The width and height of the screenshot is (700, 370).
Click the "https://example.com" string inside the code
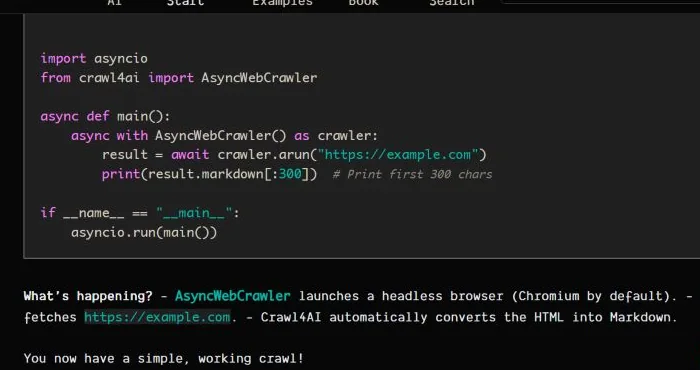[398, 155]
